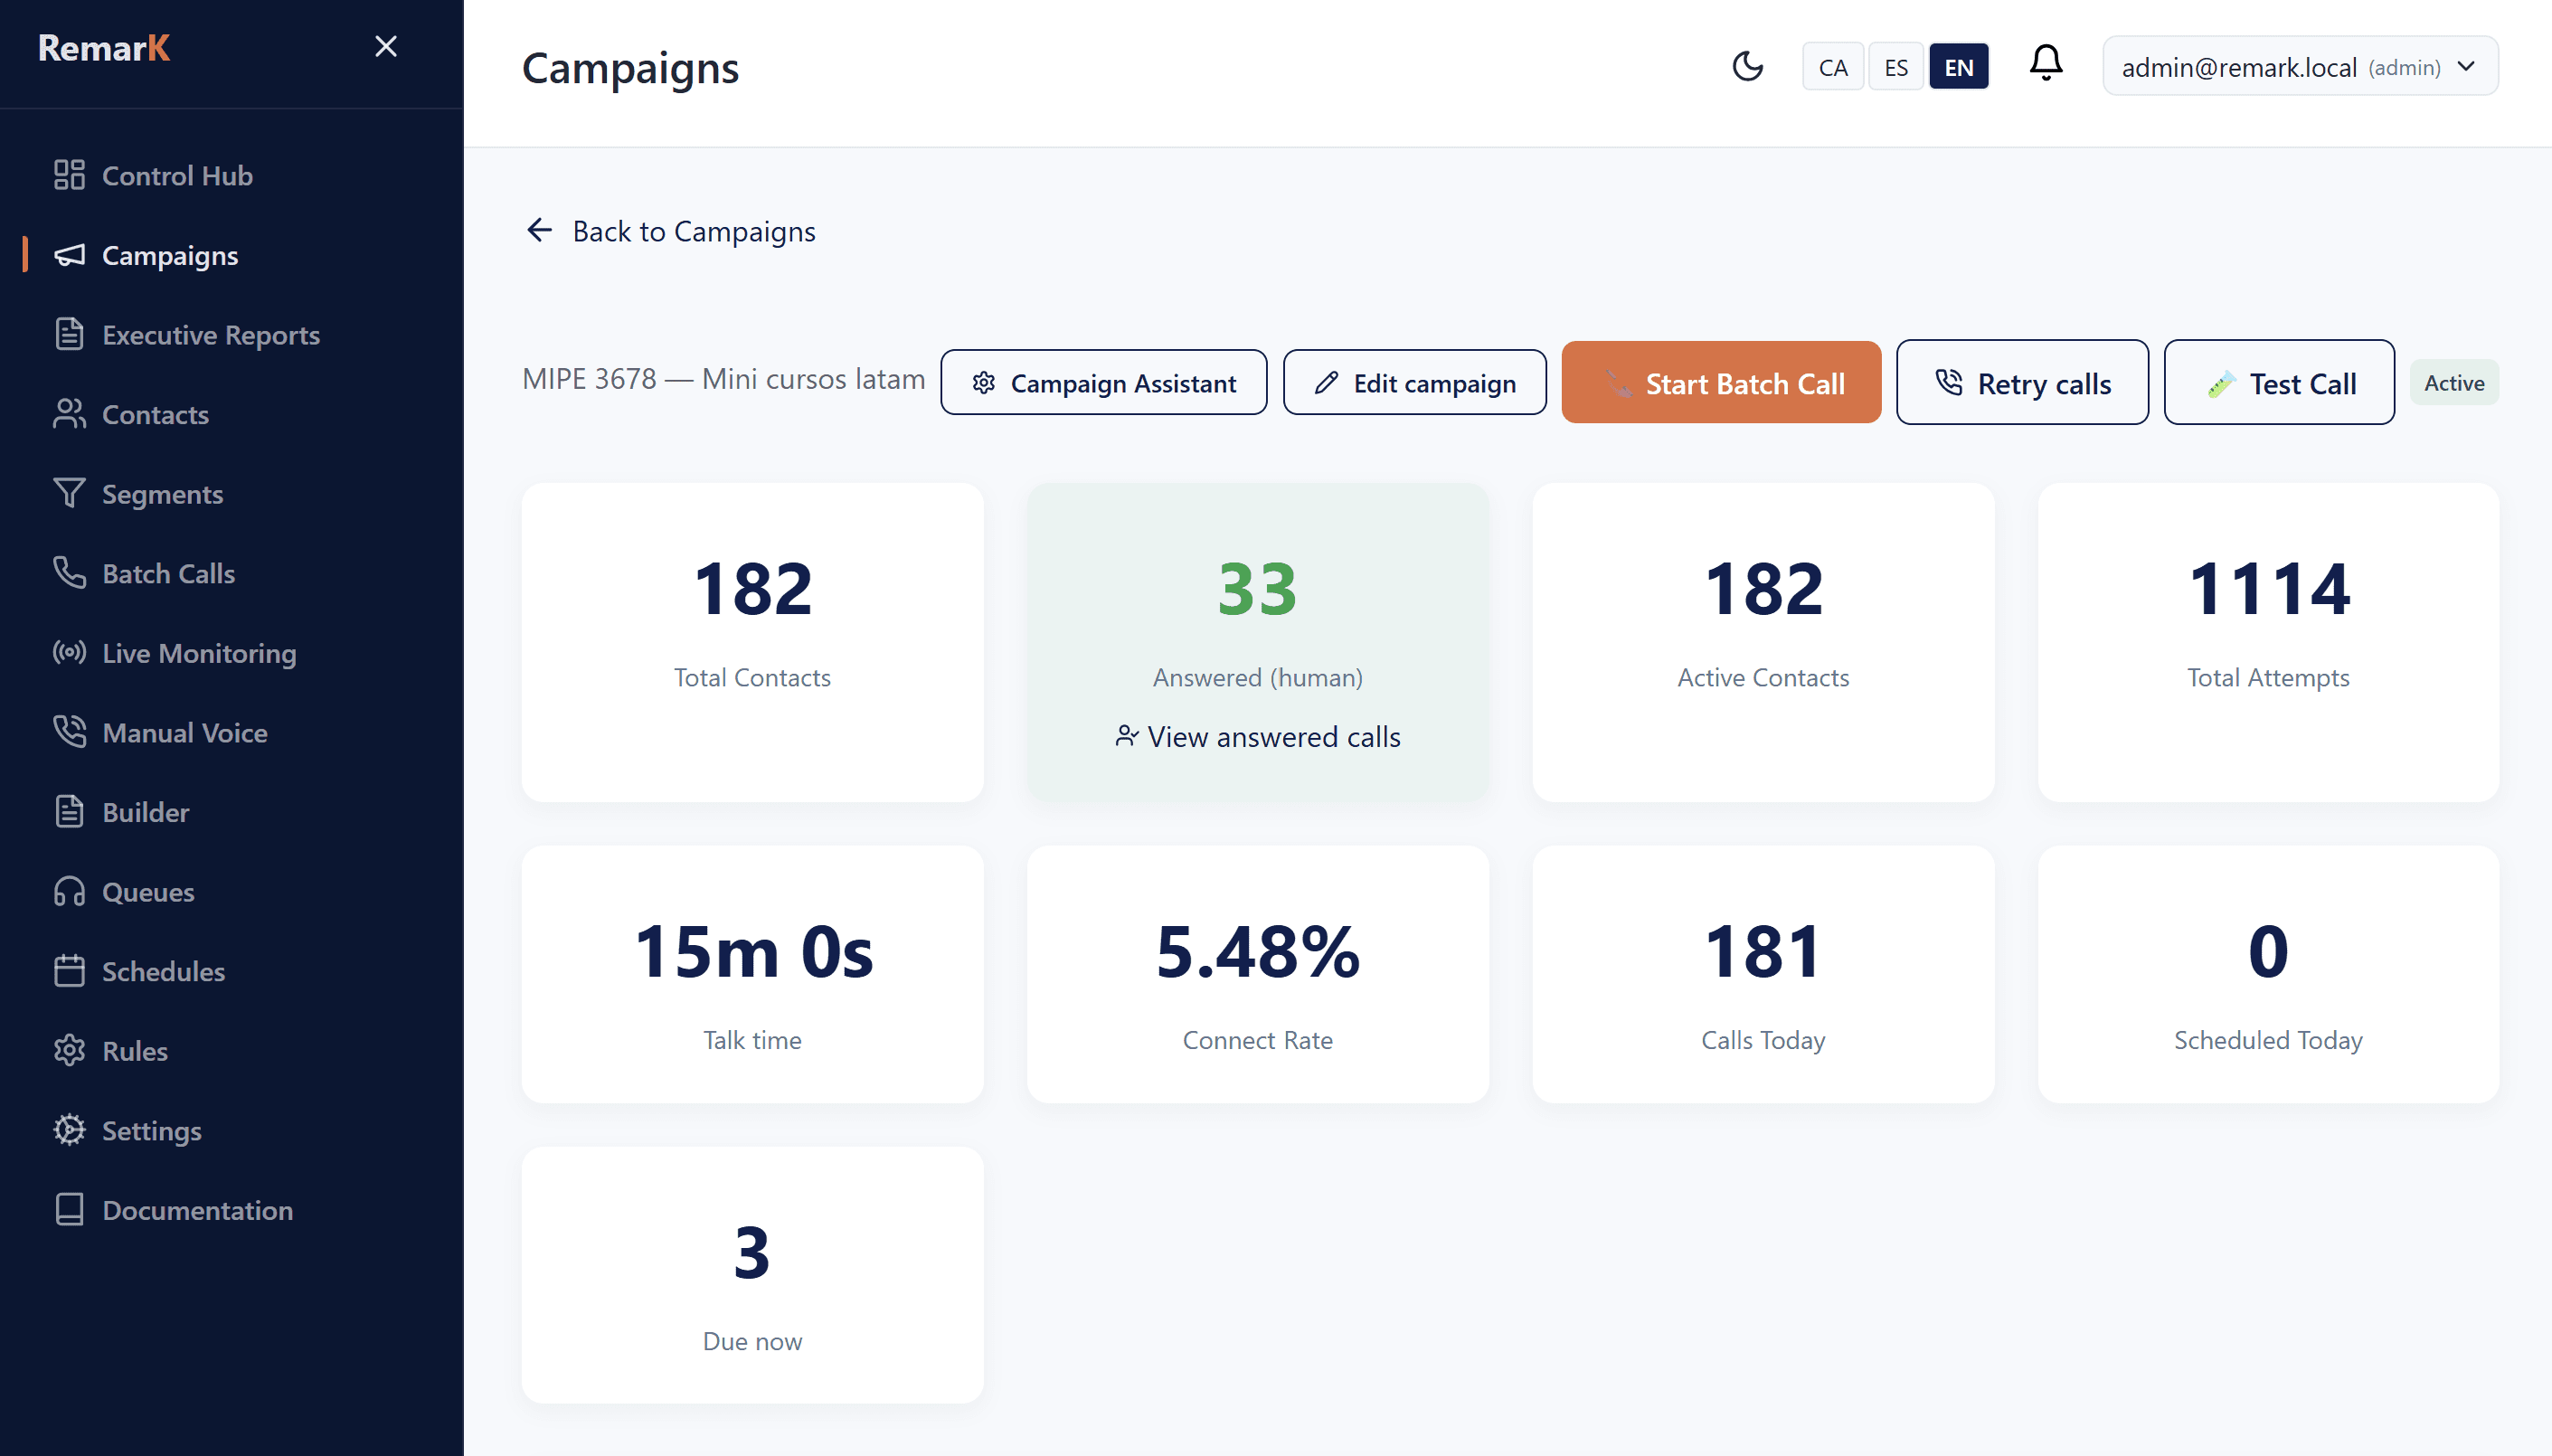
Task: Switch language to CA
Action: point(1832,67)
